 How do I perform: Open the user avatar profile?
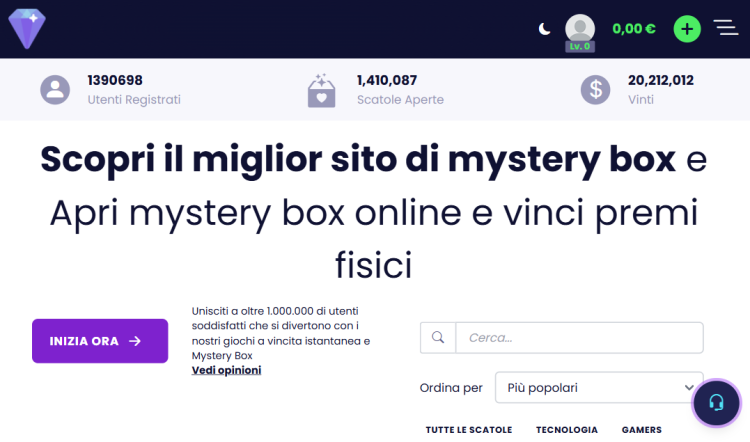coord(579,27)
